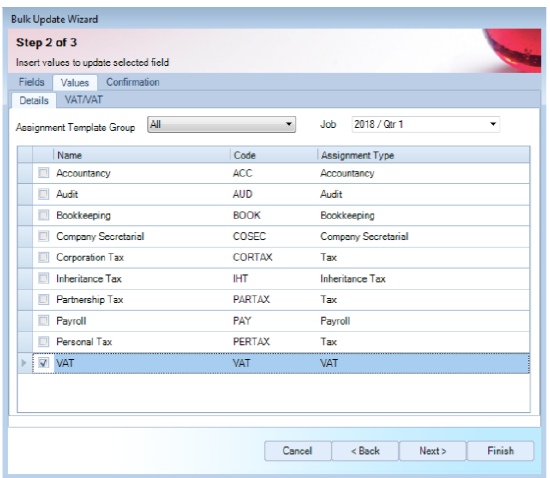Click the Inheritance Tax name cell
The height and width of the screenshot is (478, 550).
click(142, 278)
